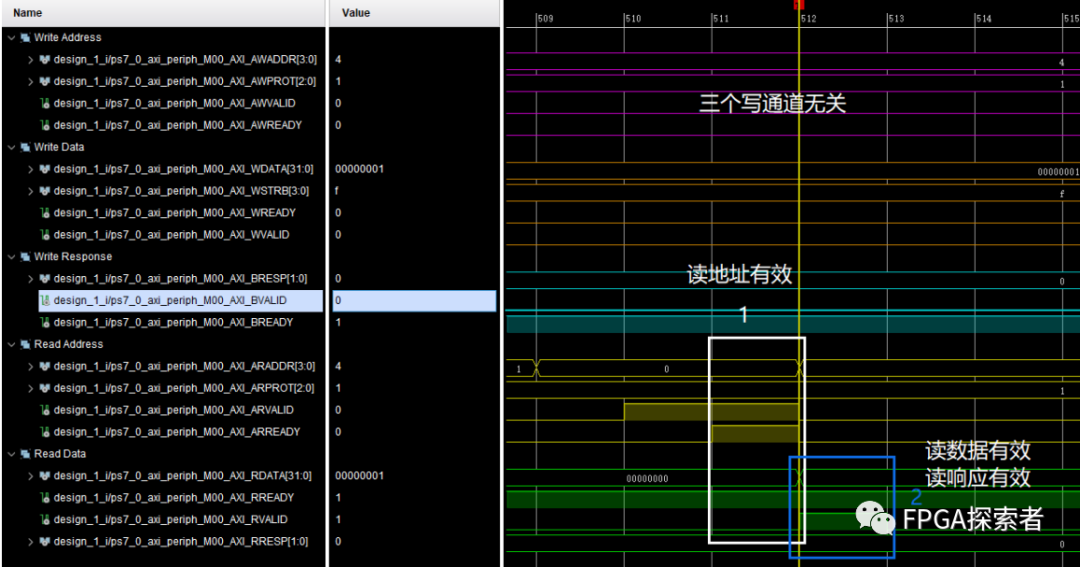Click the Value column header

(356, 13)
